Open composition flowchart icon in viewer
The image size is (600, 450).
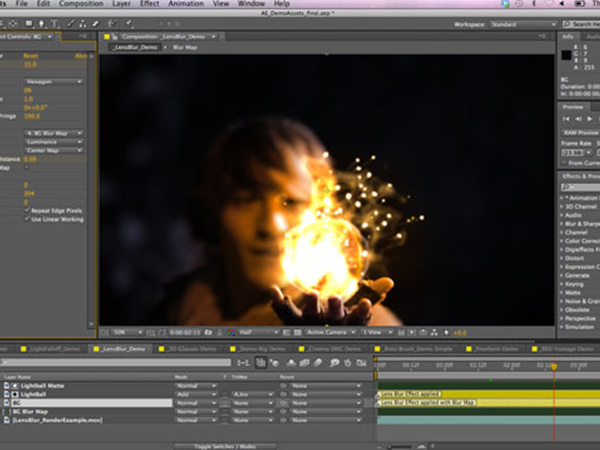434,333
